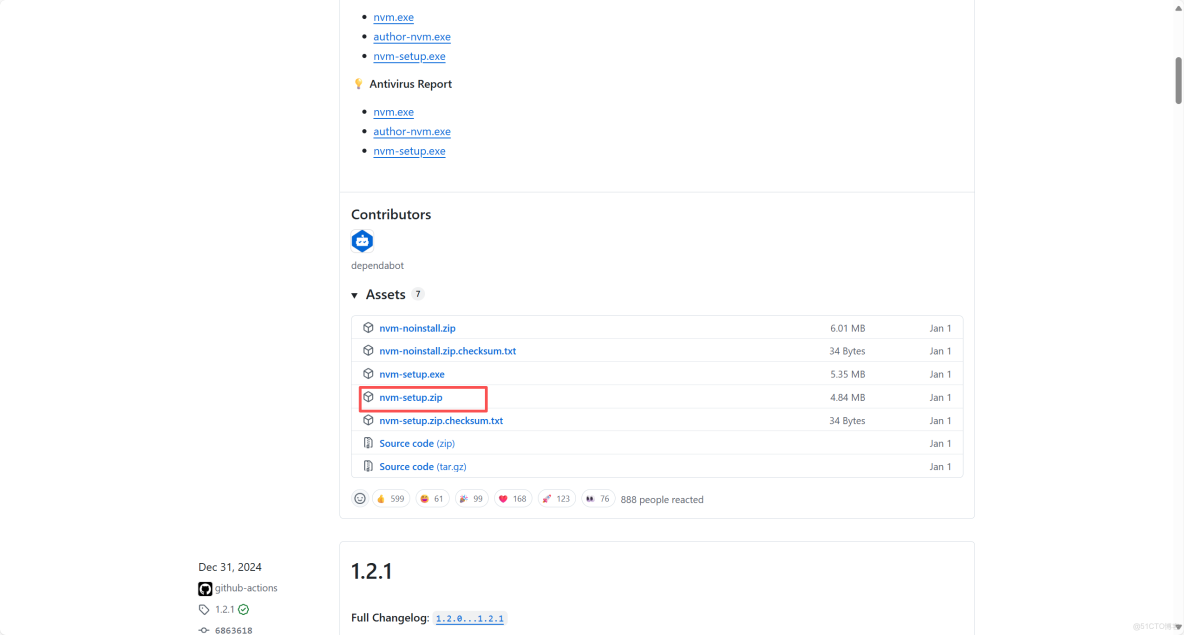Open the smiley add-reaction picker

(x=359, y=498)
